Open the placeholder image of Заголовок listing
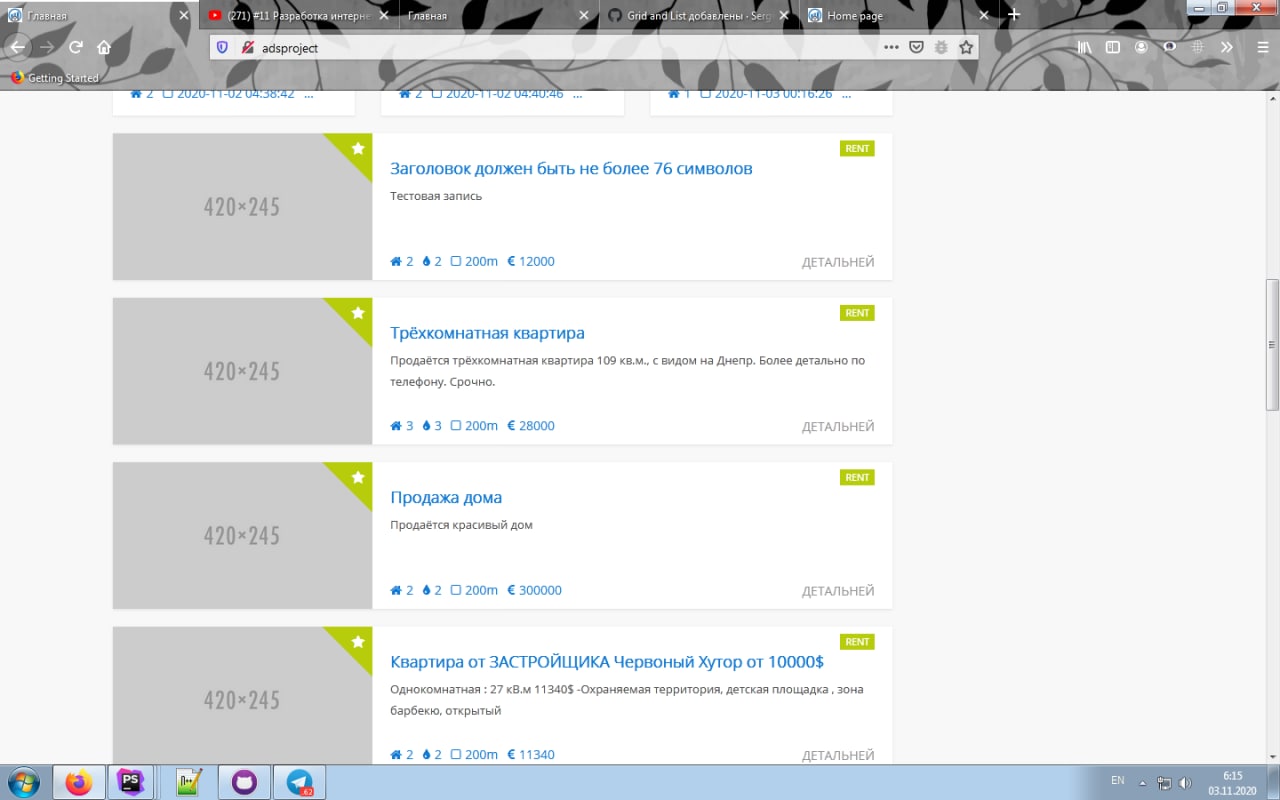The height and width of the screenshot is (800, 1280). (x=242, y=207)
